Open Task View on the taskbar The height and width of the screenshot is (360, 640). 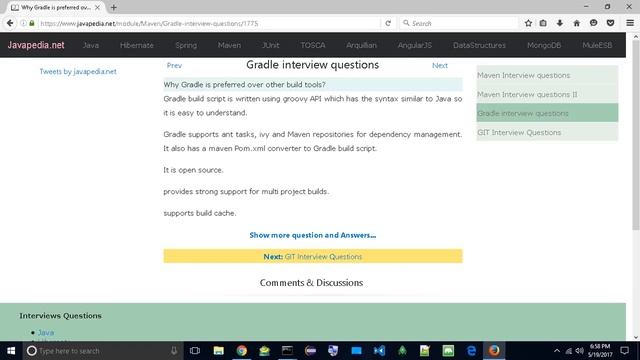pyautogui.click(x=195, y=351)
